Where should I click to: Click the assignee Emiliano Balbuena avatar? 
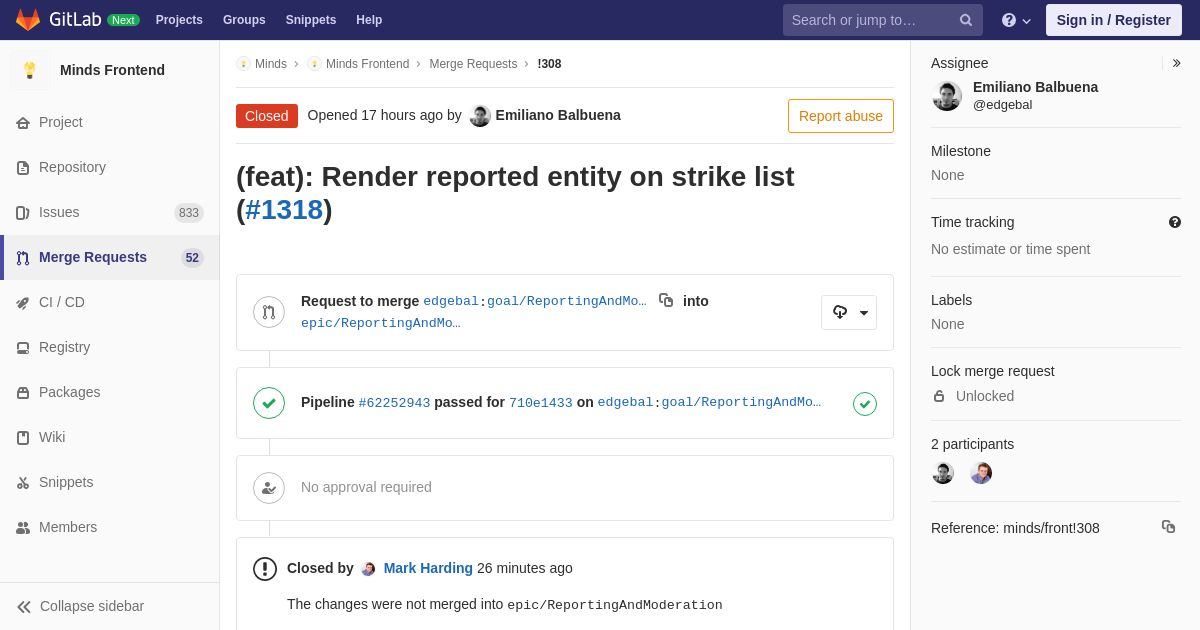coord(947,96)
